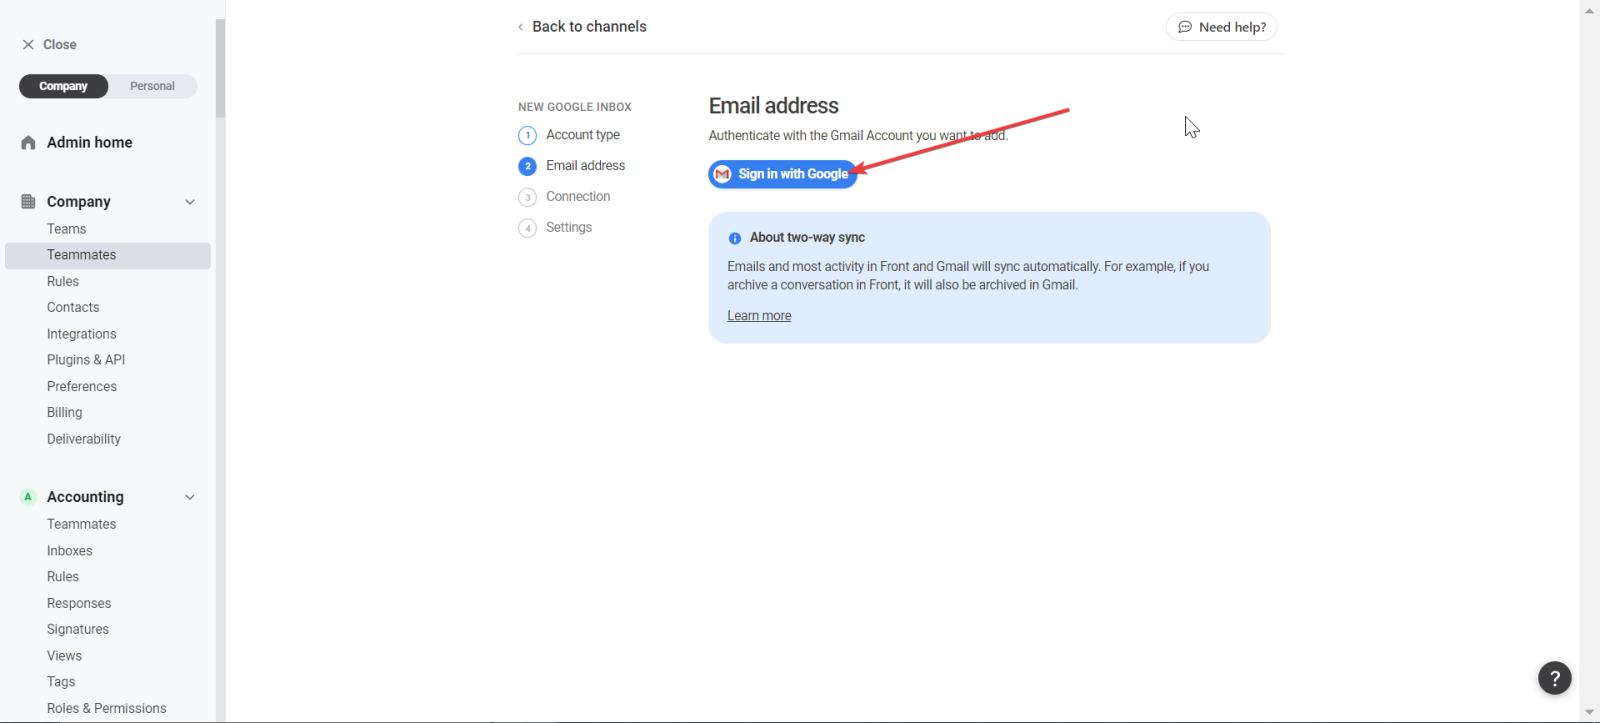Go to Admin home
Screen dimensions: 1600x723
89,143
